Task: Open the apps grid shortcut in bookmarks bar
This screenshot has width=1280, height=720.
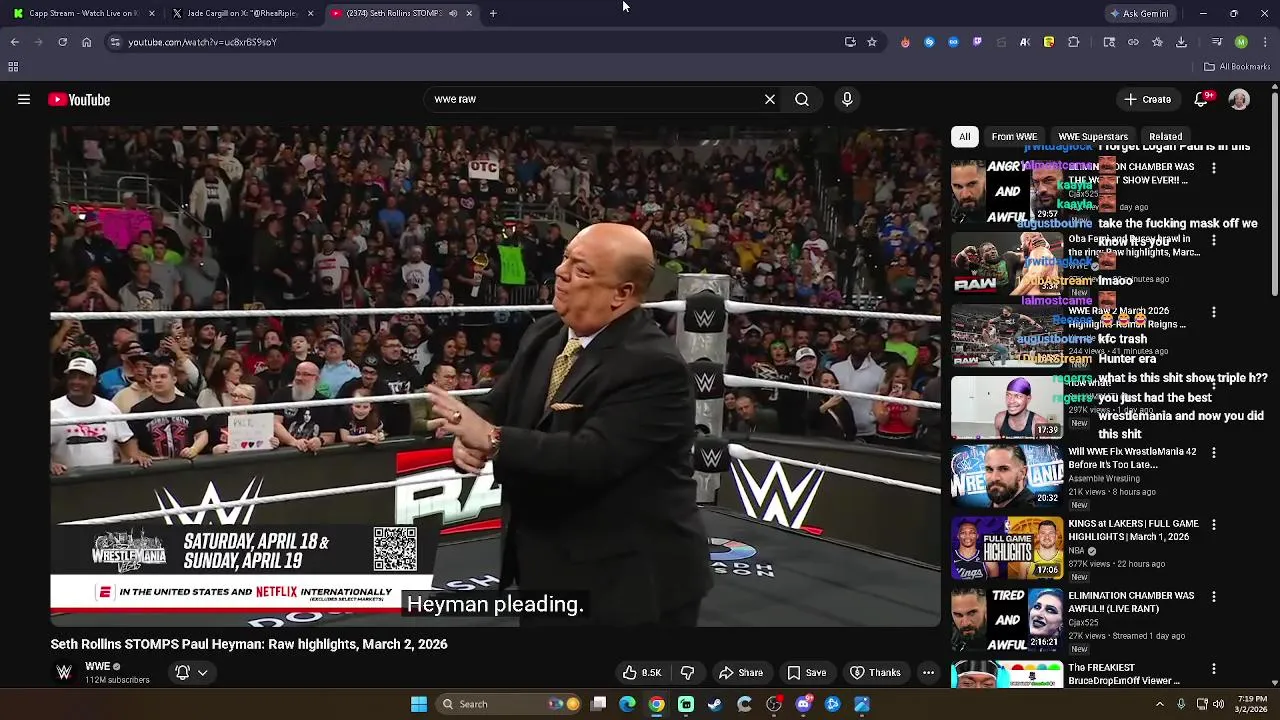Action: pyautogui.click(x=13, y=67)
